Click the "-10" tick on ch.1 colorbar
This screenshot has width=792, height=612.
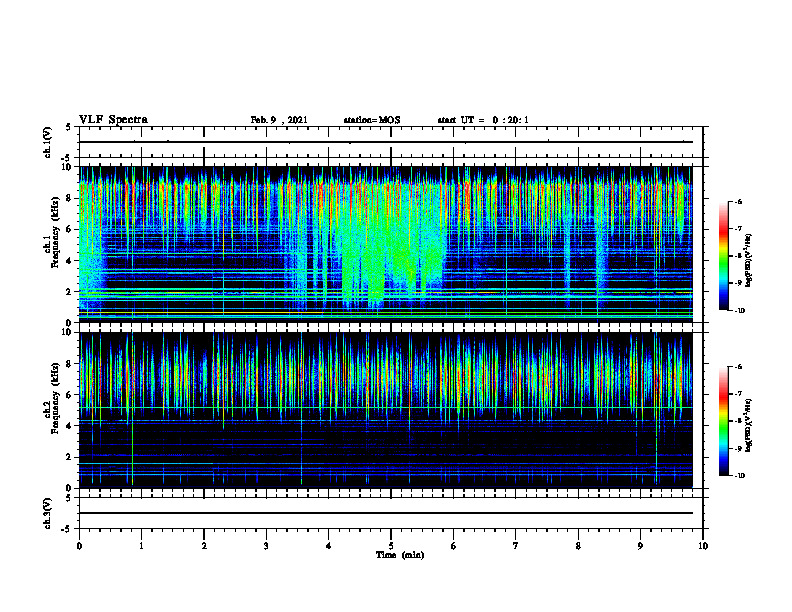(x=740, y=311)
